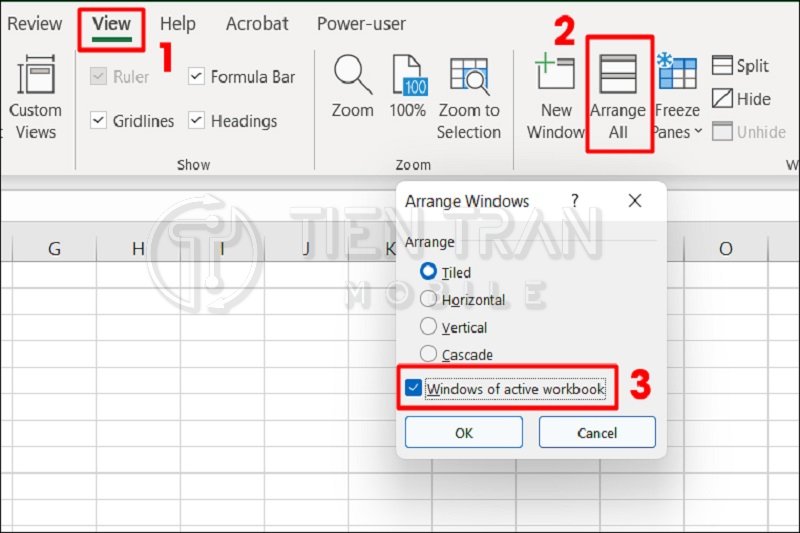Toggle the Ruler checkbox
Viewport: 800px width, 533px height.
[98, 77]
